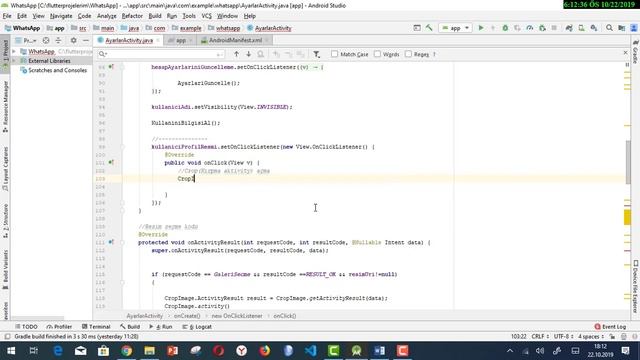Click the Make Project hammer icon
Image resolution: width=640 pixels, height=360 pixels.
coord(429,28)
